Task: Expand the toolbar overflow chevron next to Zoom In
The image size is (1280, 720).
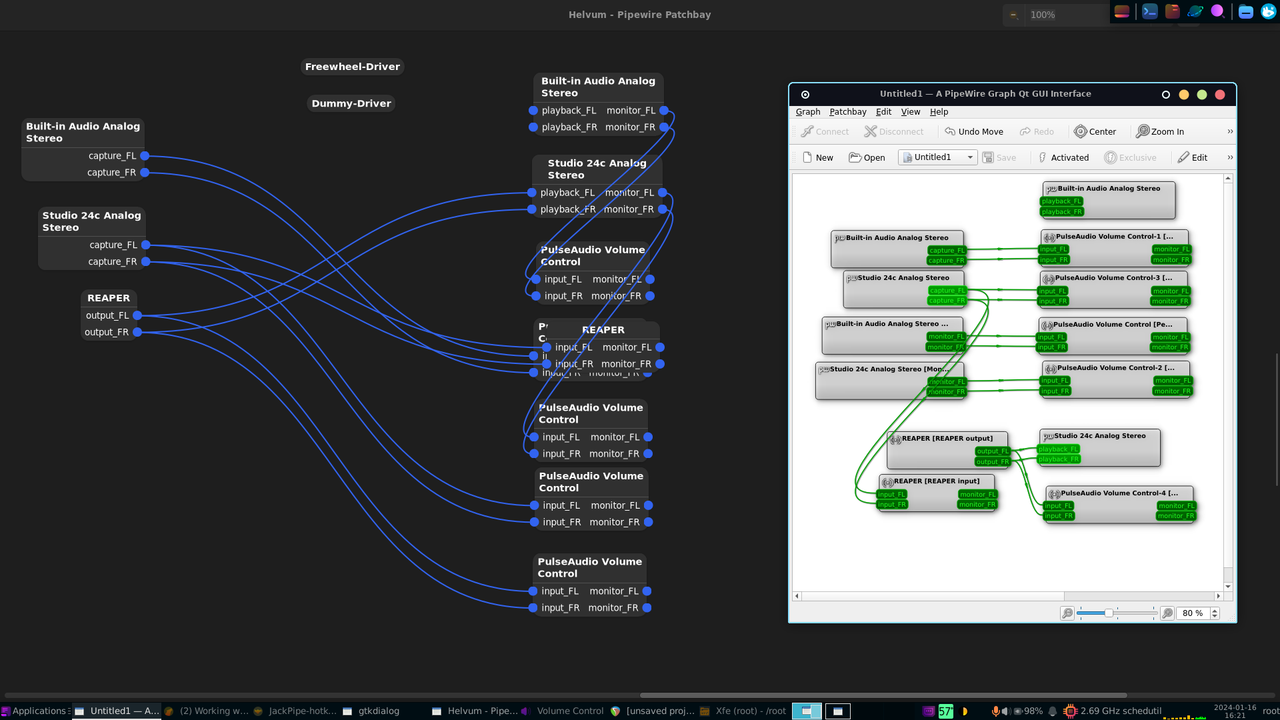Action: pyautogui.click(x=1229, y=131)
